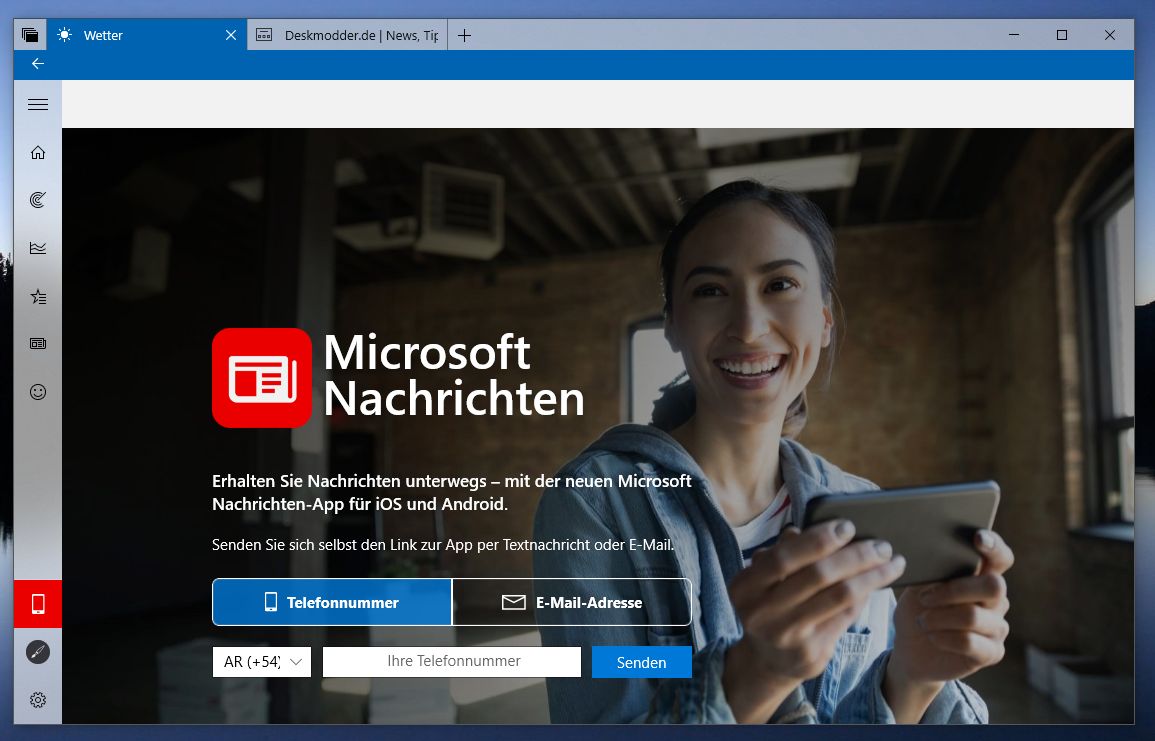Select the E-Mail-Adresse option
1155x741 pixels.
572,602
